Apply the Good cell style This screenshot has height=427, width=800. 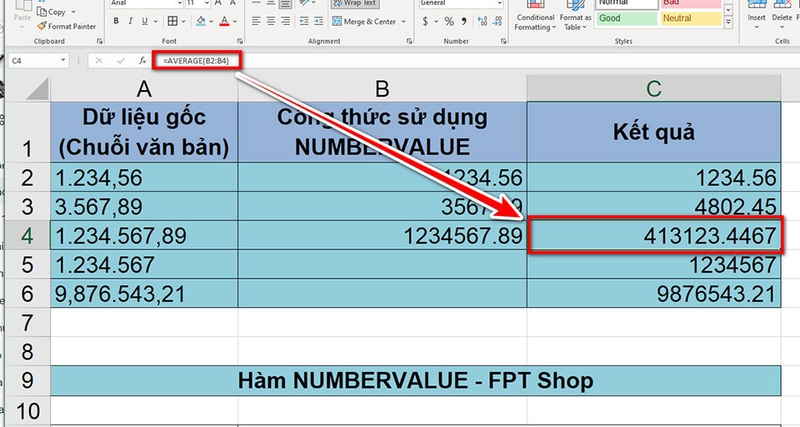click(627, 18)
